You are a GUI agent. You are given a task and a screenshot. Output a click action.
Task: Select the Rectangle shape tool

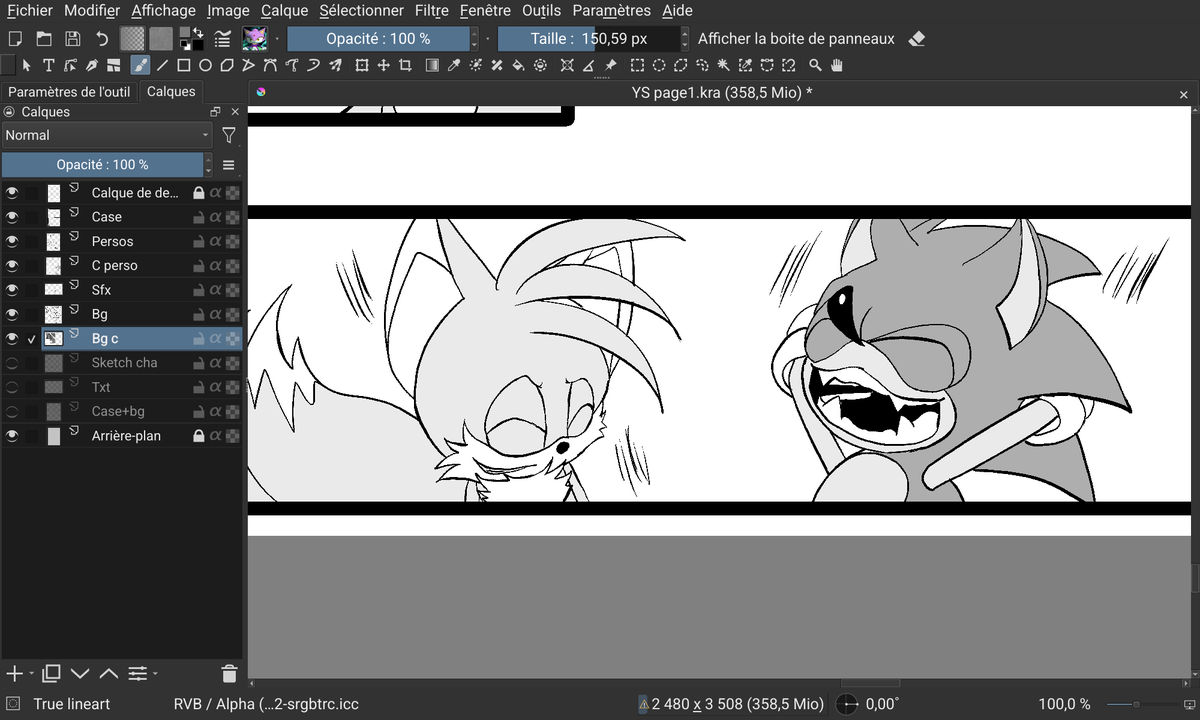(x=184, y=66)
